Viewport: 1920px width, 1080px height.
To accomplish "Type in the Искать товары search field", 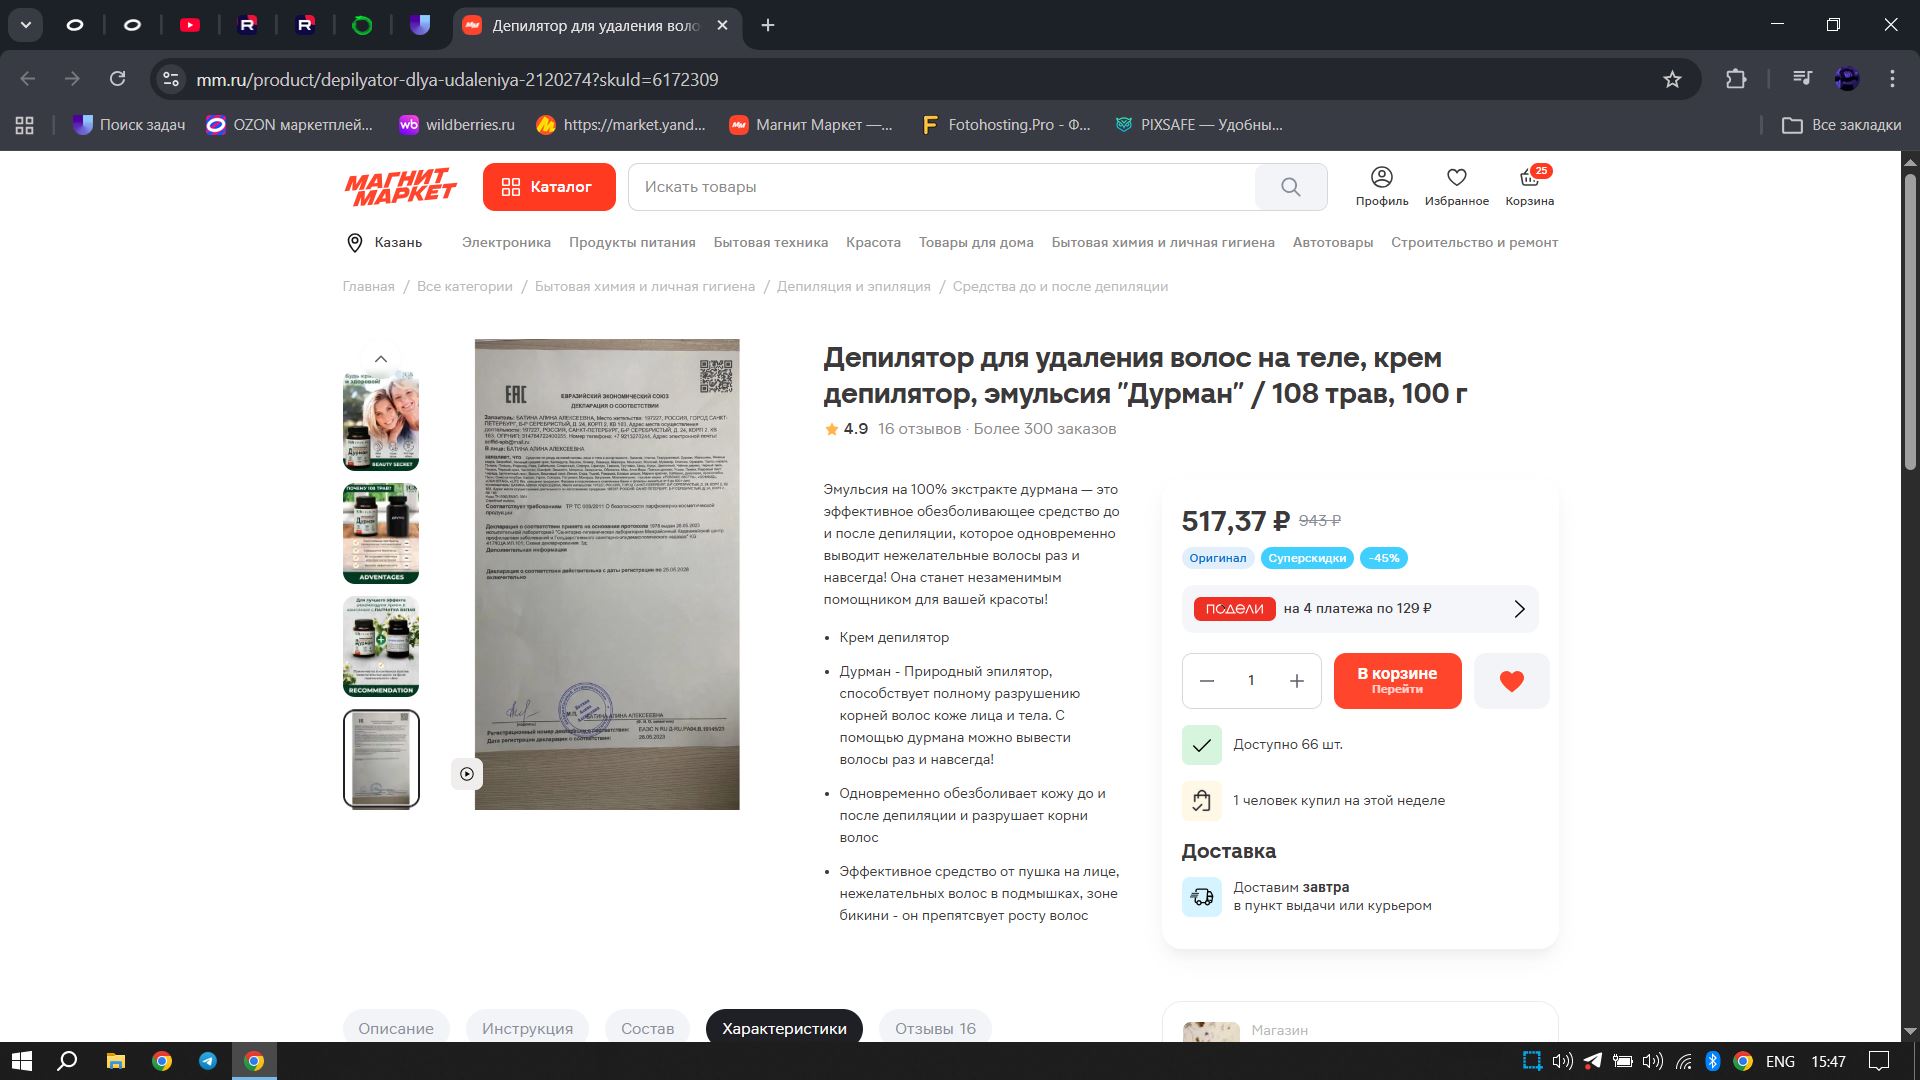I will point(940,187).
